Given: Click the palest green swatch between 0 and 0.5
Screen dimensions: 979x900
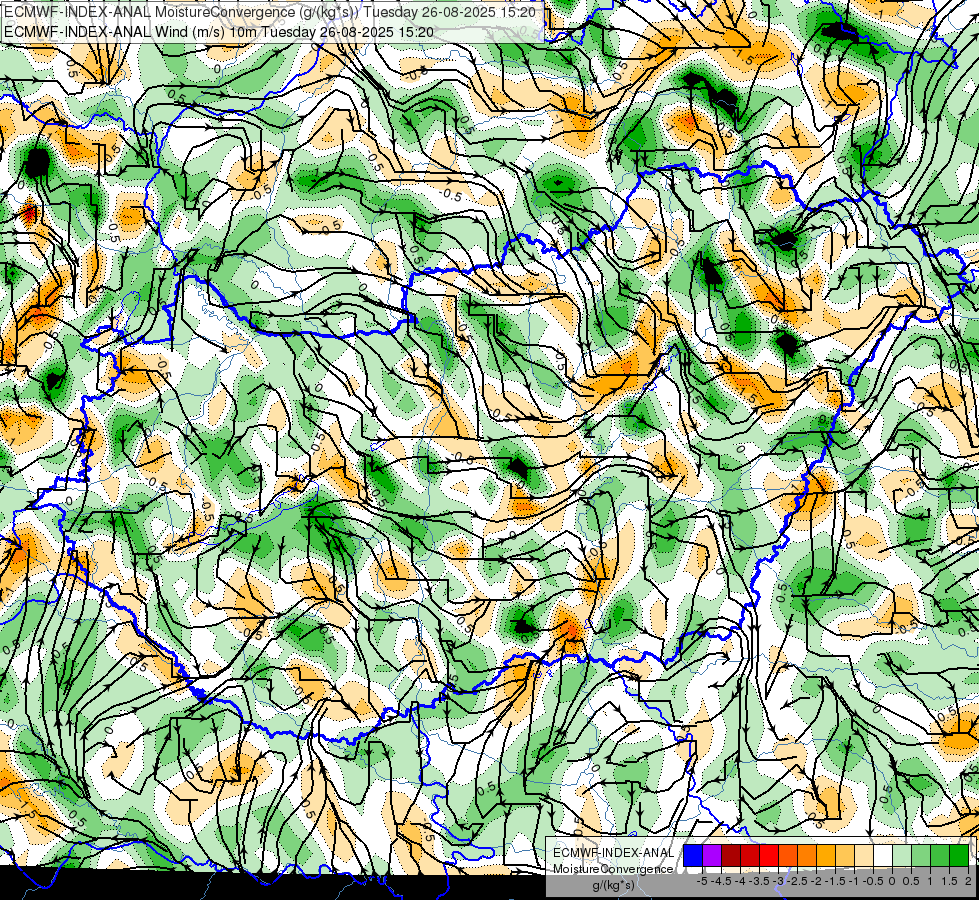Looking at the screenshot, I should click(902, 855).
